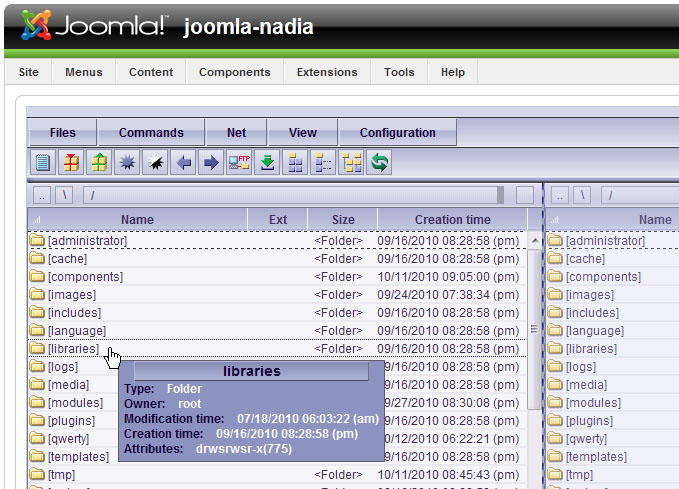Switch to grid thumbnails view icon
The width and height of the screenshot is (679, 489).
coord(295,163)
